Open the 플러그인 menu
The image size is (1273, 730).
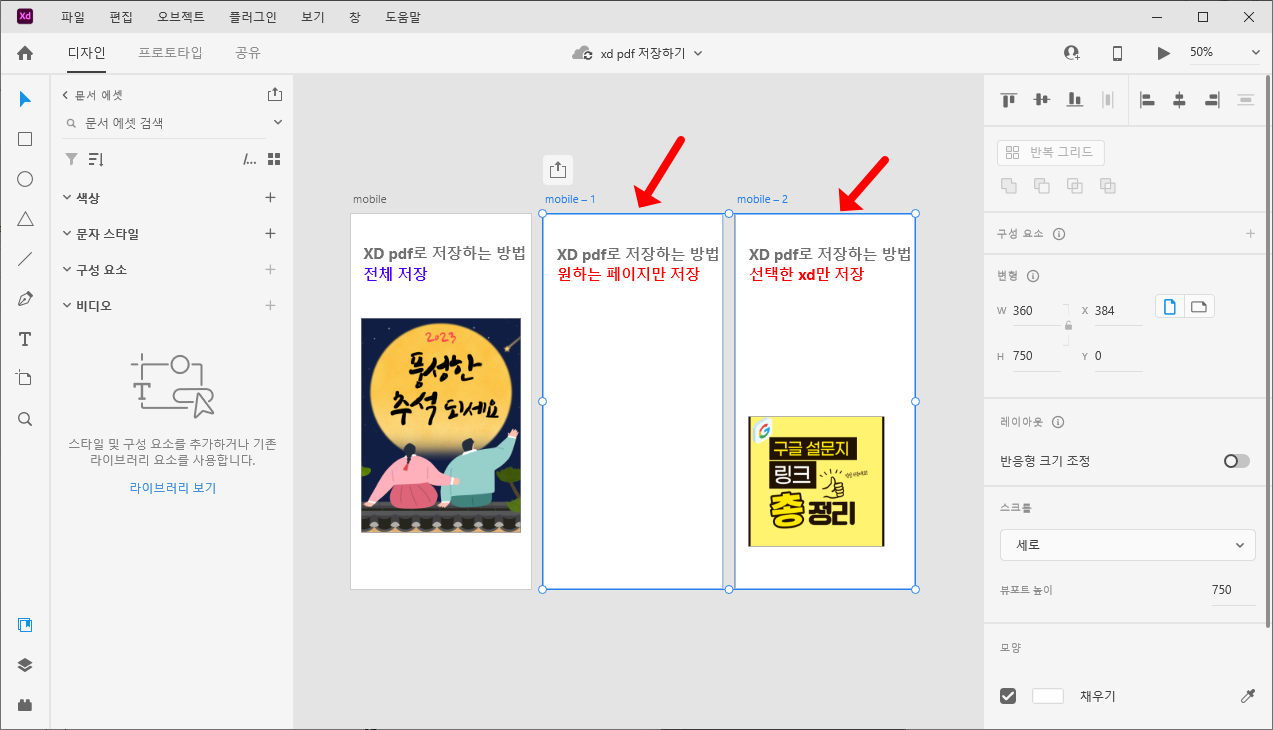pos(255,16)
